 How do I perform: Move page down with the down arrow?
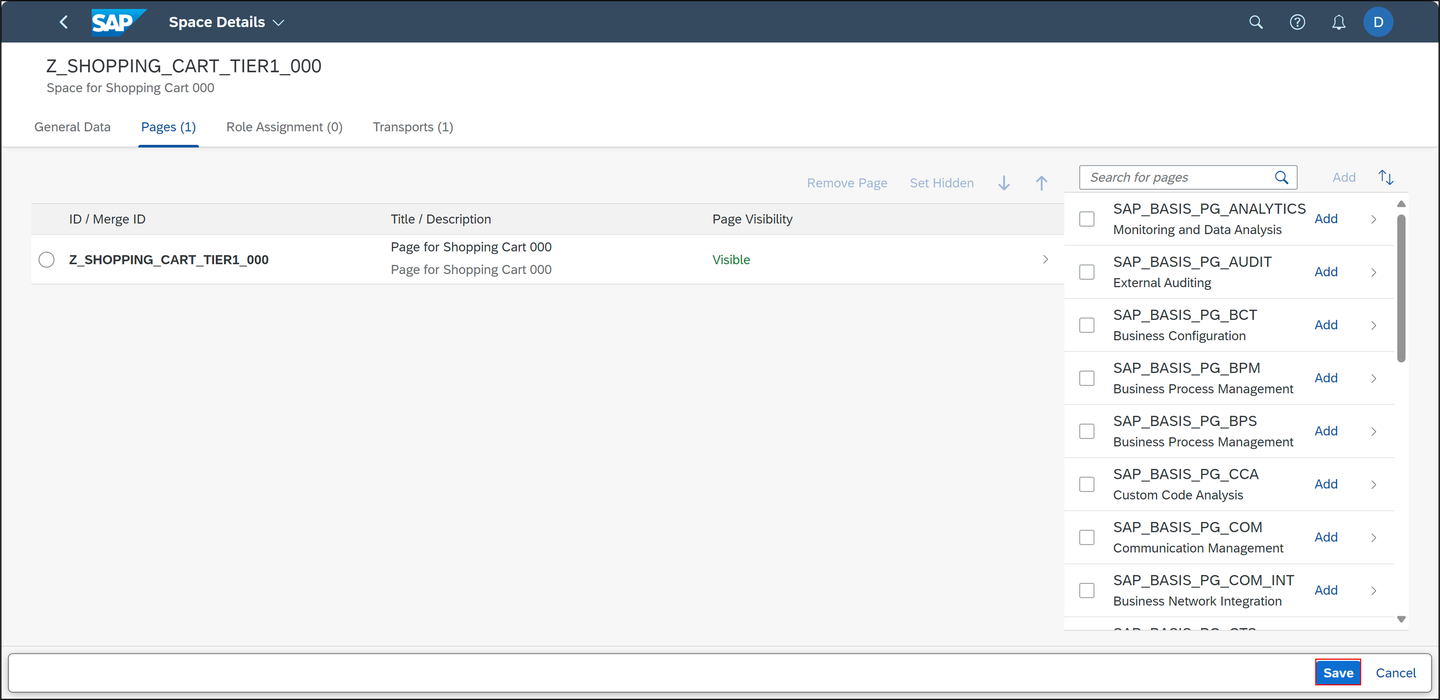point(1004,183)
